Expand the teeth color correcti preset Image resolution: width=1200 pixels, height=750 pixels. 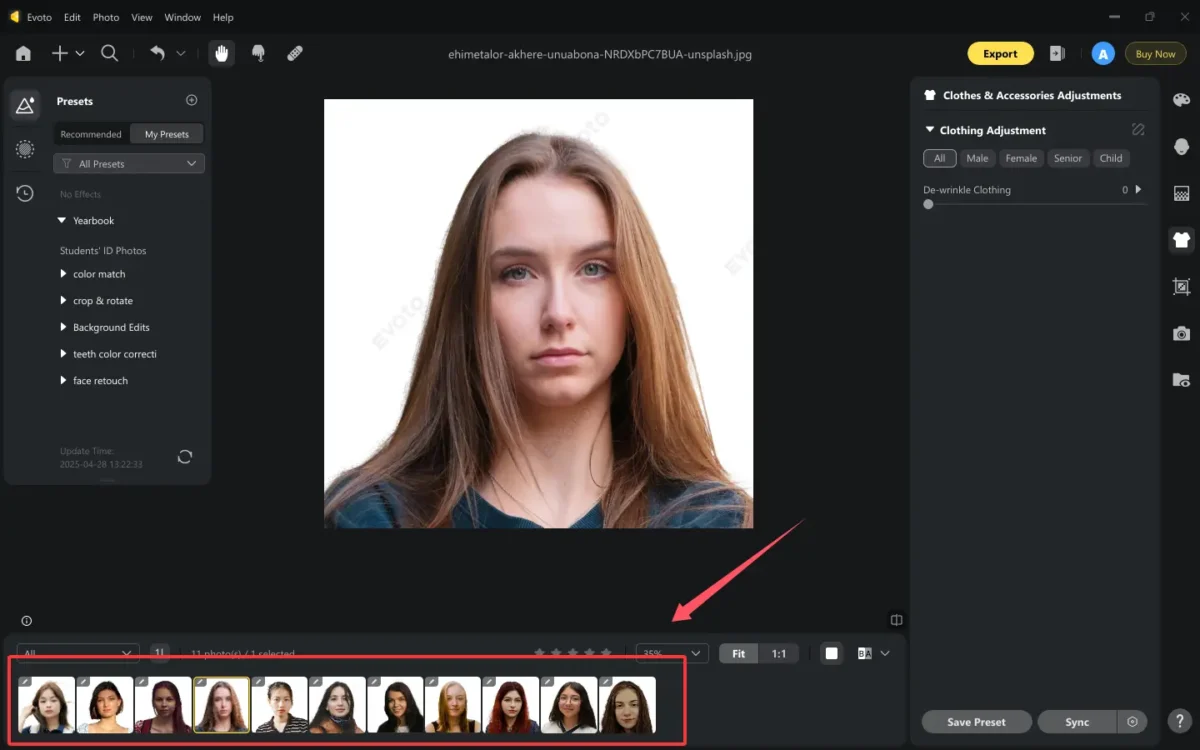click(64, 354)
